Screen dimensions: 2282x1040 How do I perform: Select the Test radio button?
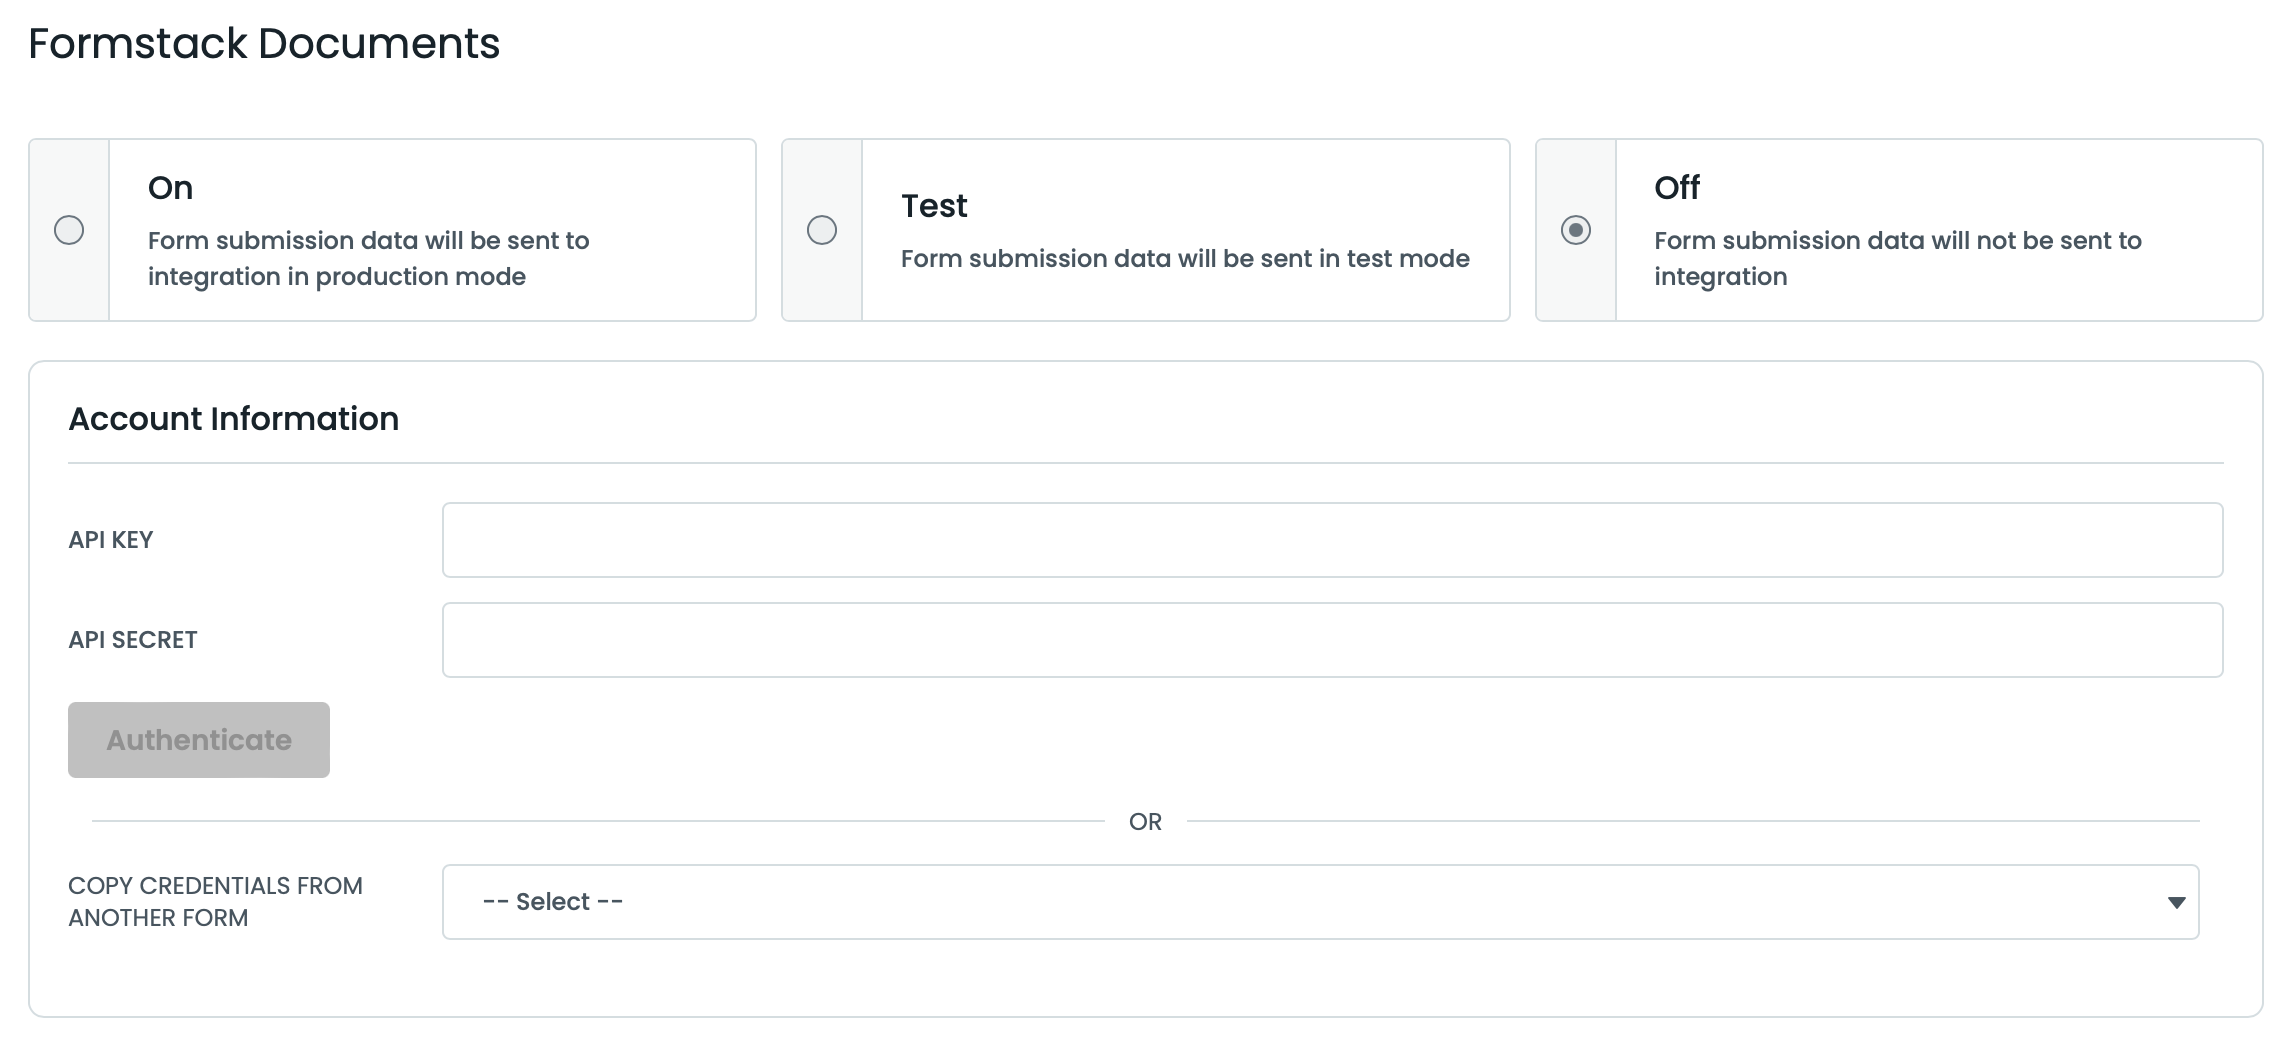click(822, 230)
